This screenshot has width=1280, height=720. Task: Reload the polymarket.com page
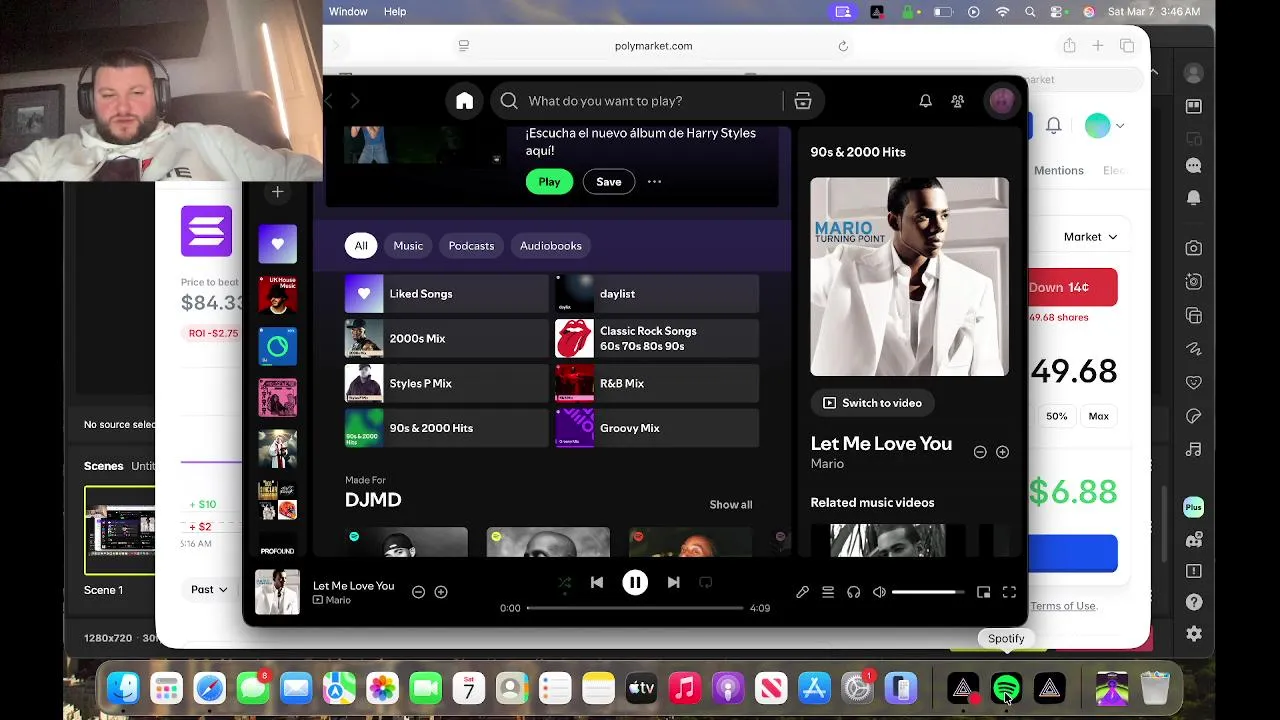point(843,46)
